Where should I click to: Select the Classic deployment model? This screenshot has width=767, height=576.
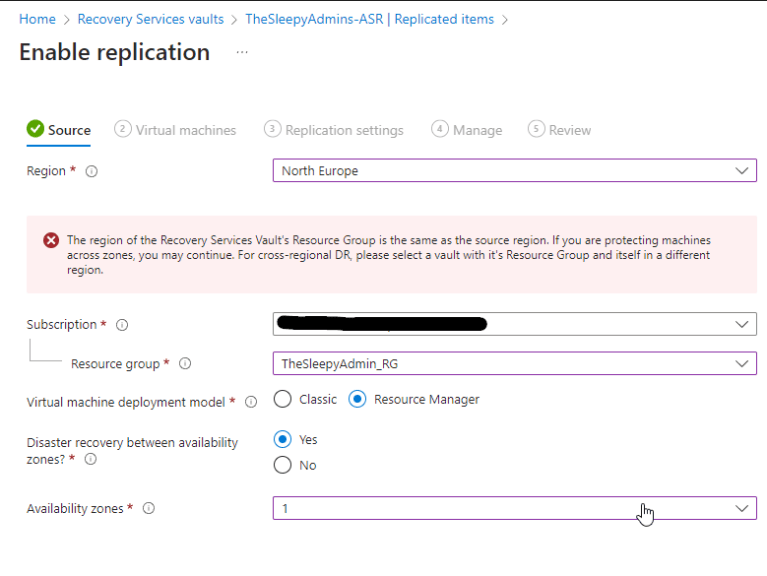coord(282,399)
